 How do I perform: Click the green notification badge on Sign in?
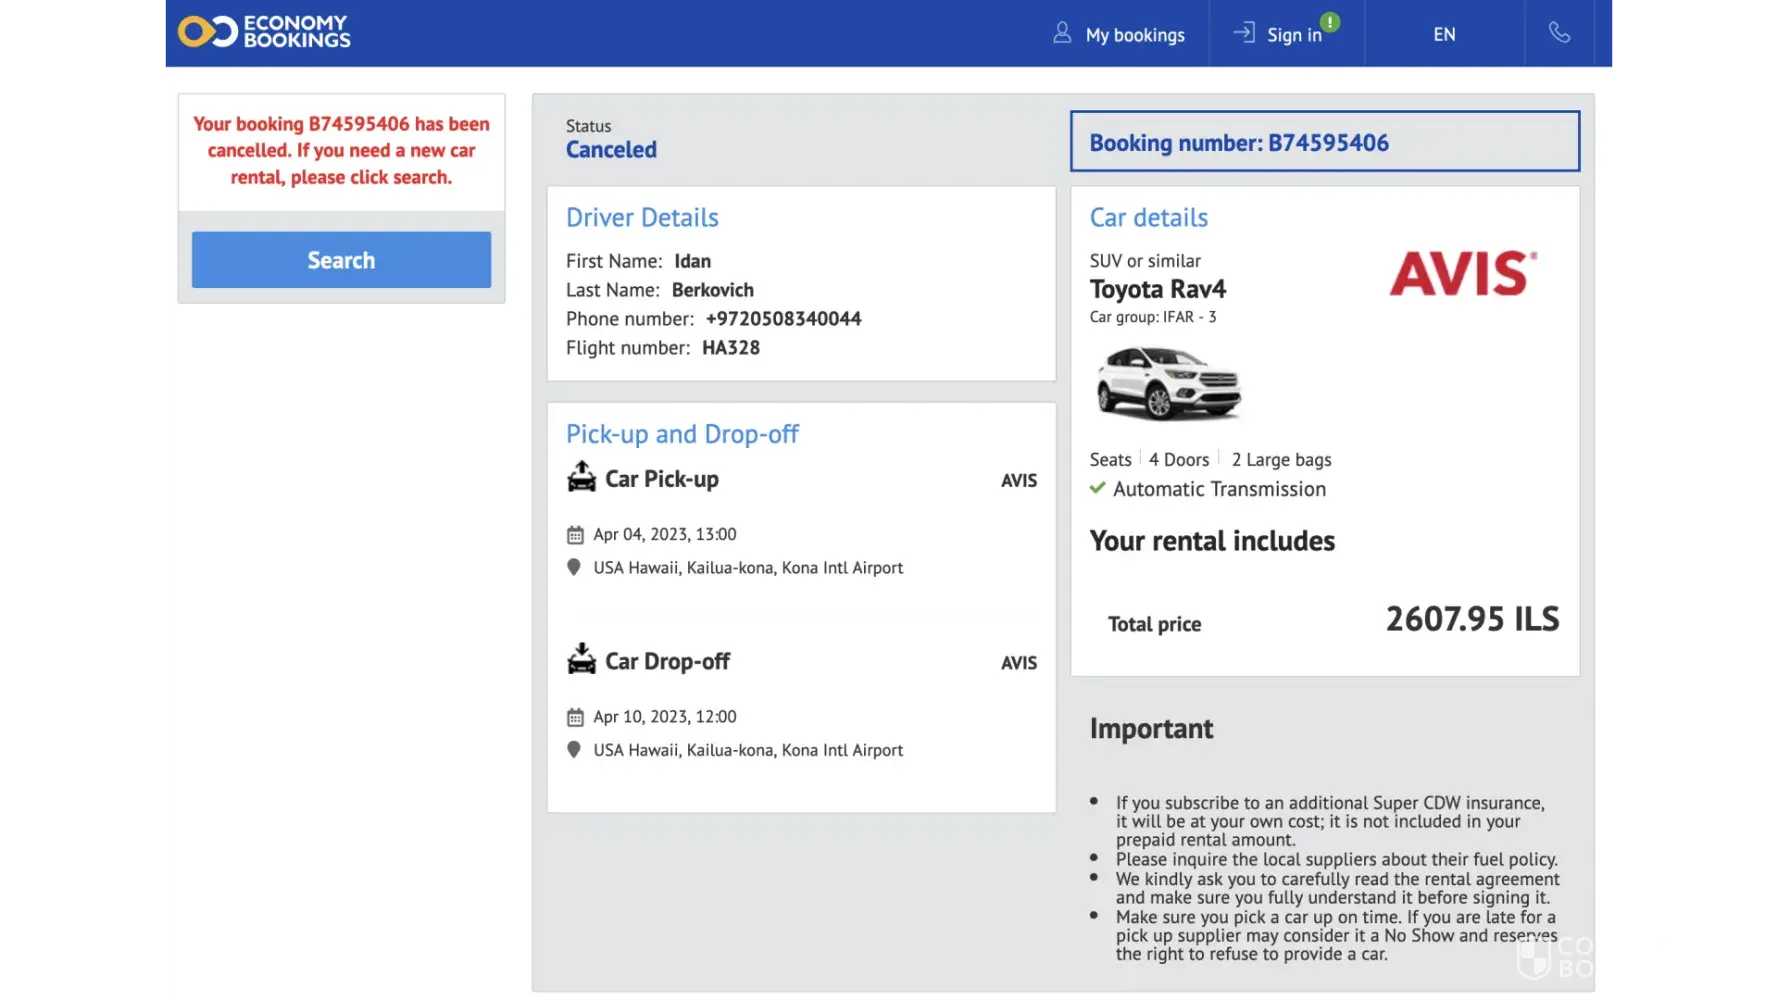point(1330,22)
